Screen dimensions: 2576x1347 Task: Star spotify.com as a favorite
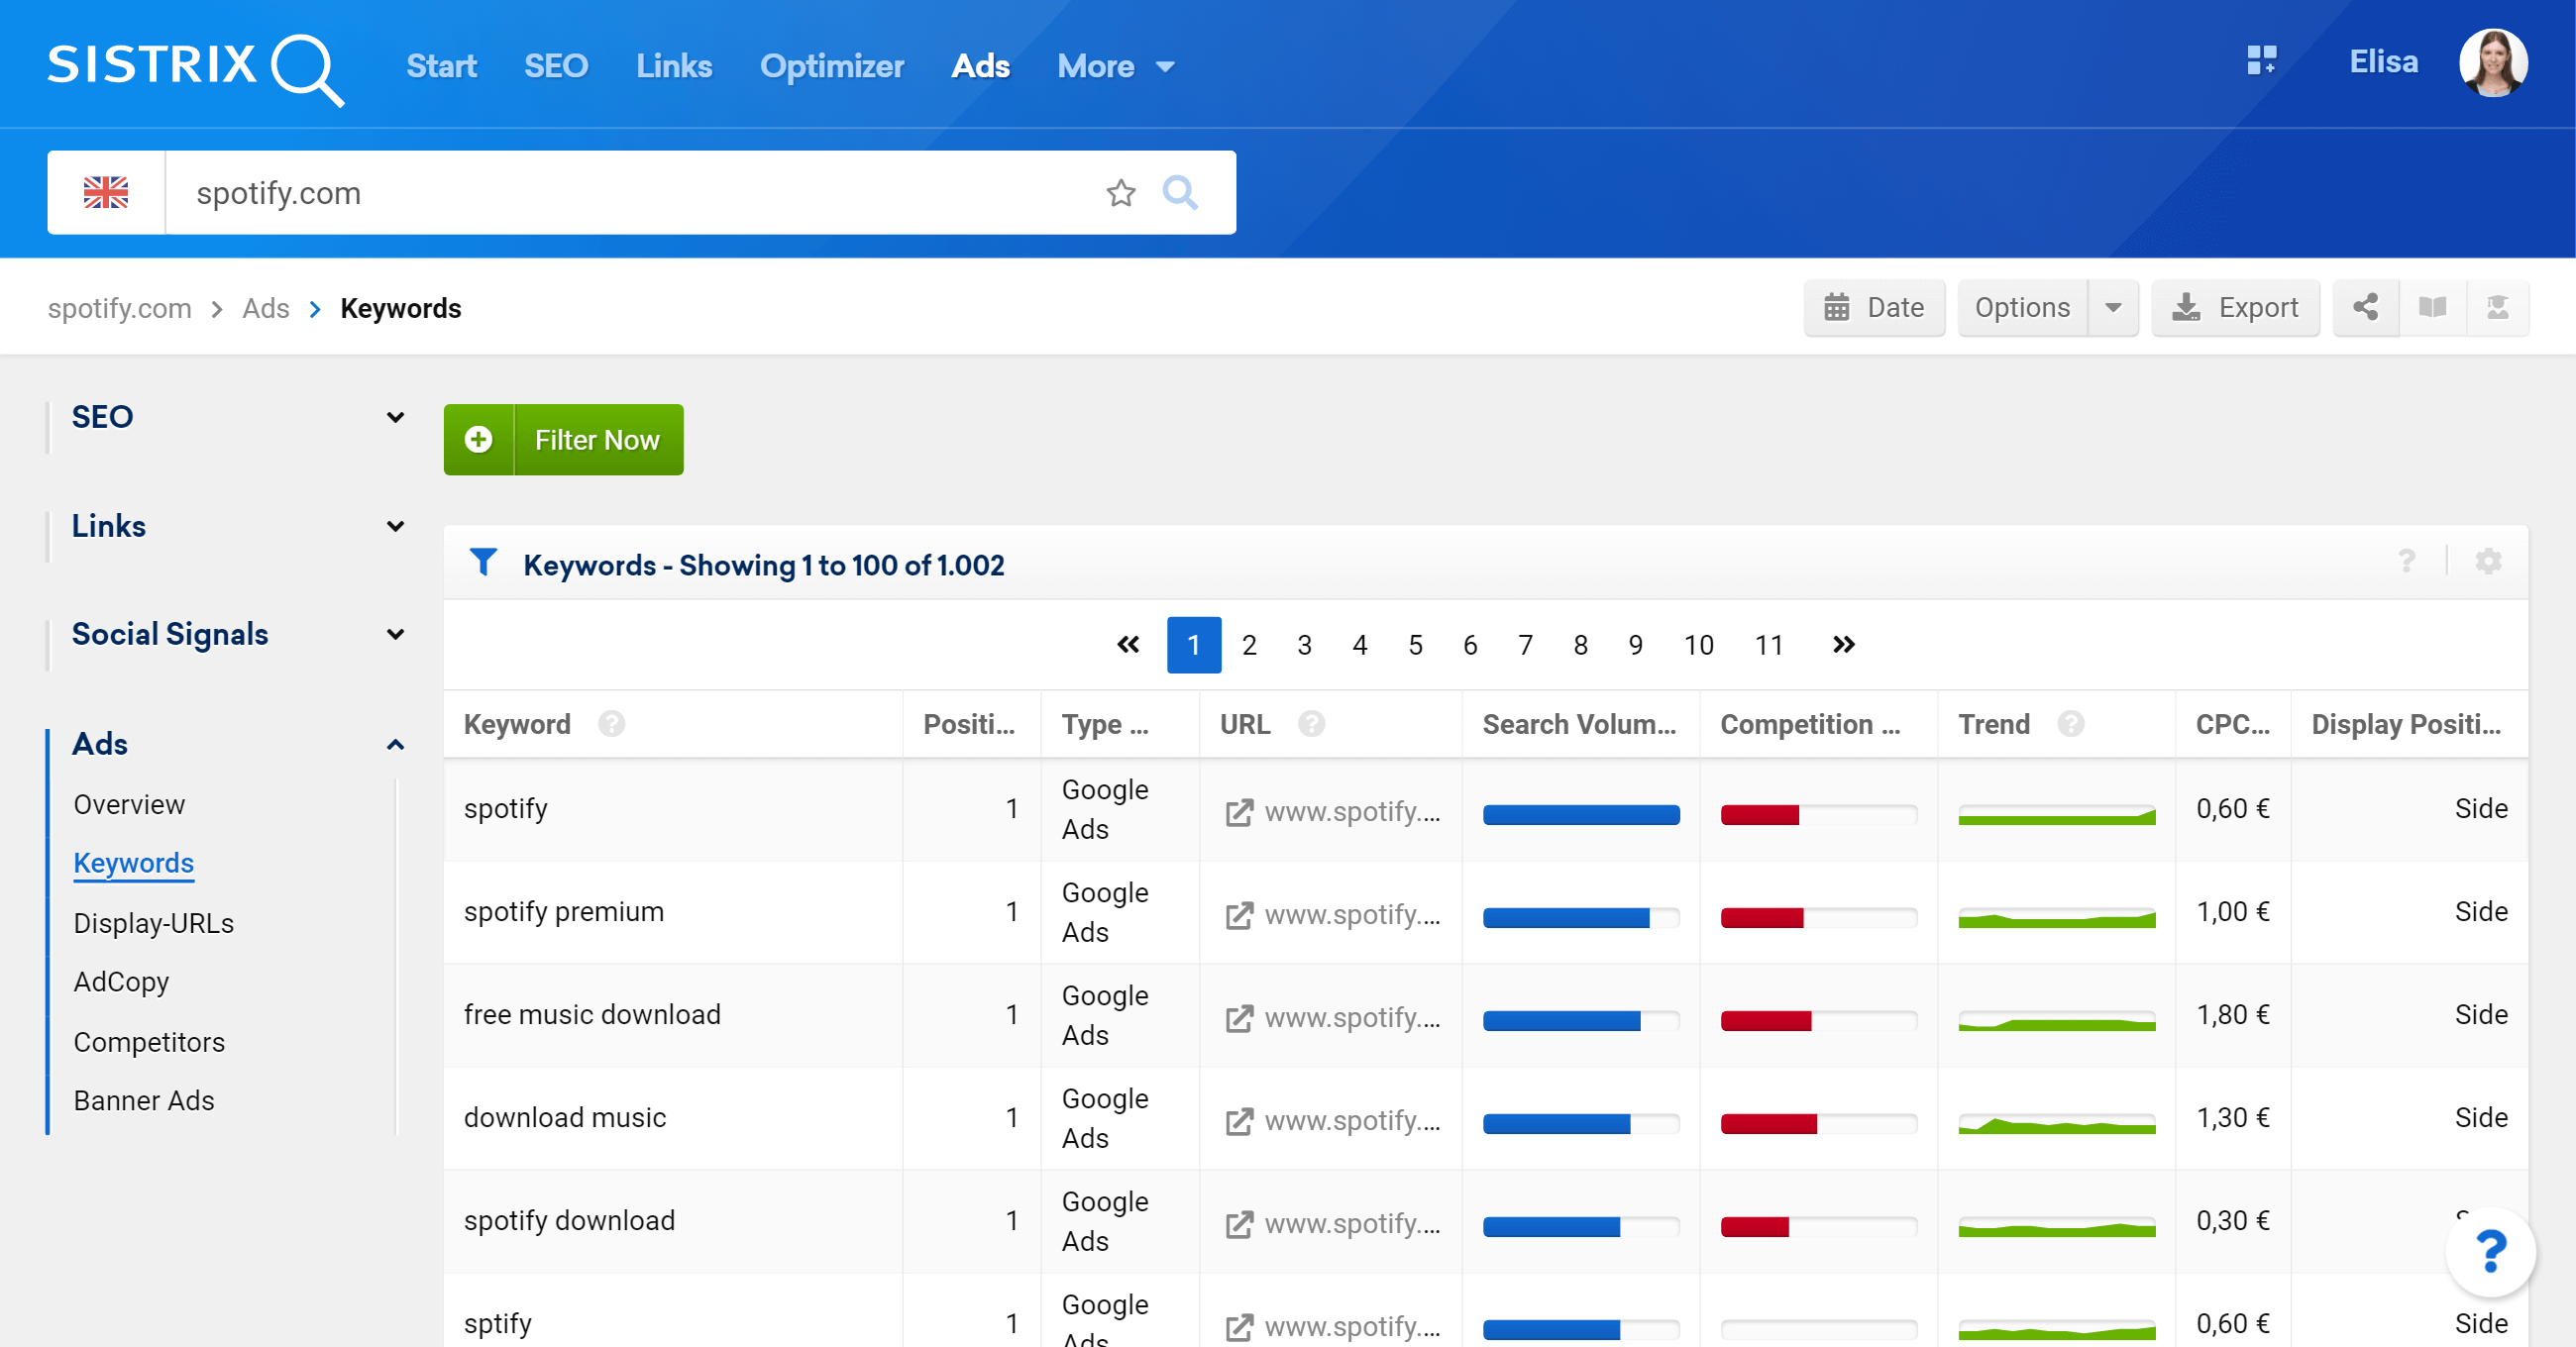pos(1121,192)
